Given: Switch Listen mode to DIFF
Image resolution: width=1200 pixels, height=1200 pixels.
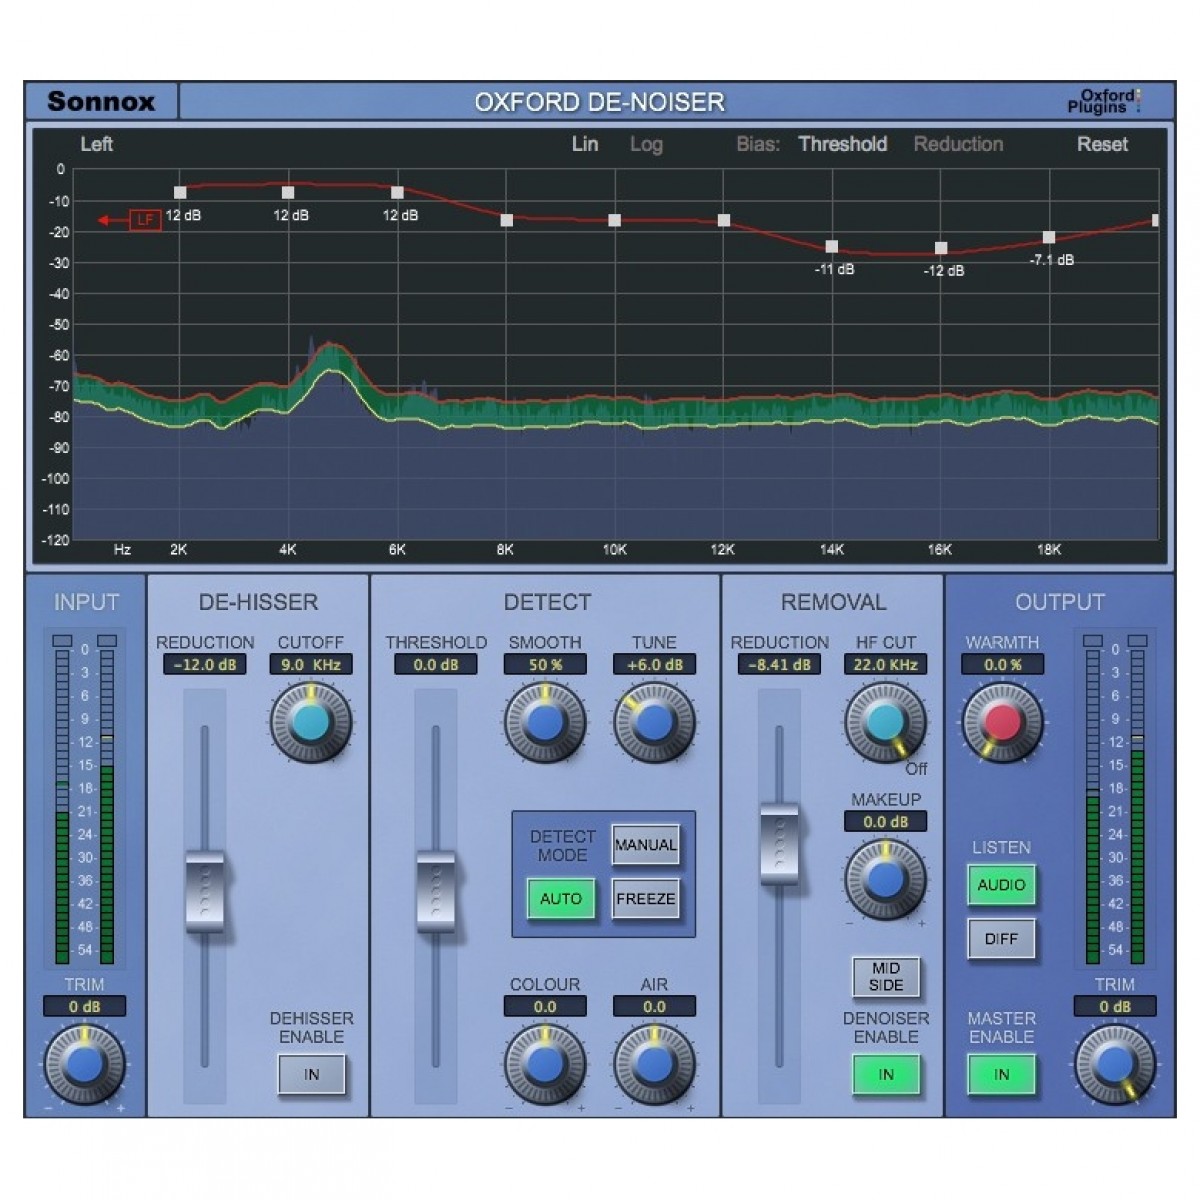Looking at the screenshot, I should (x=1001, y=939).
